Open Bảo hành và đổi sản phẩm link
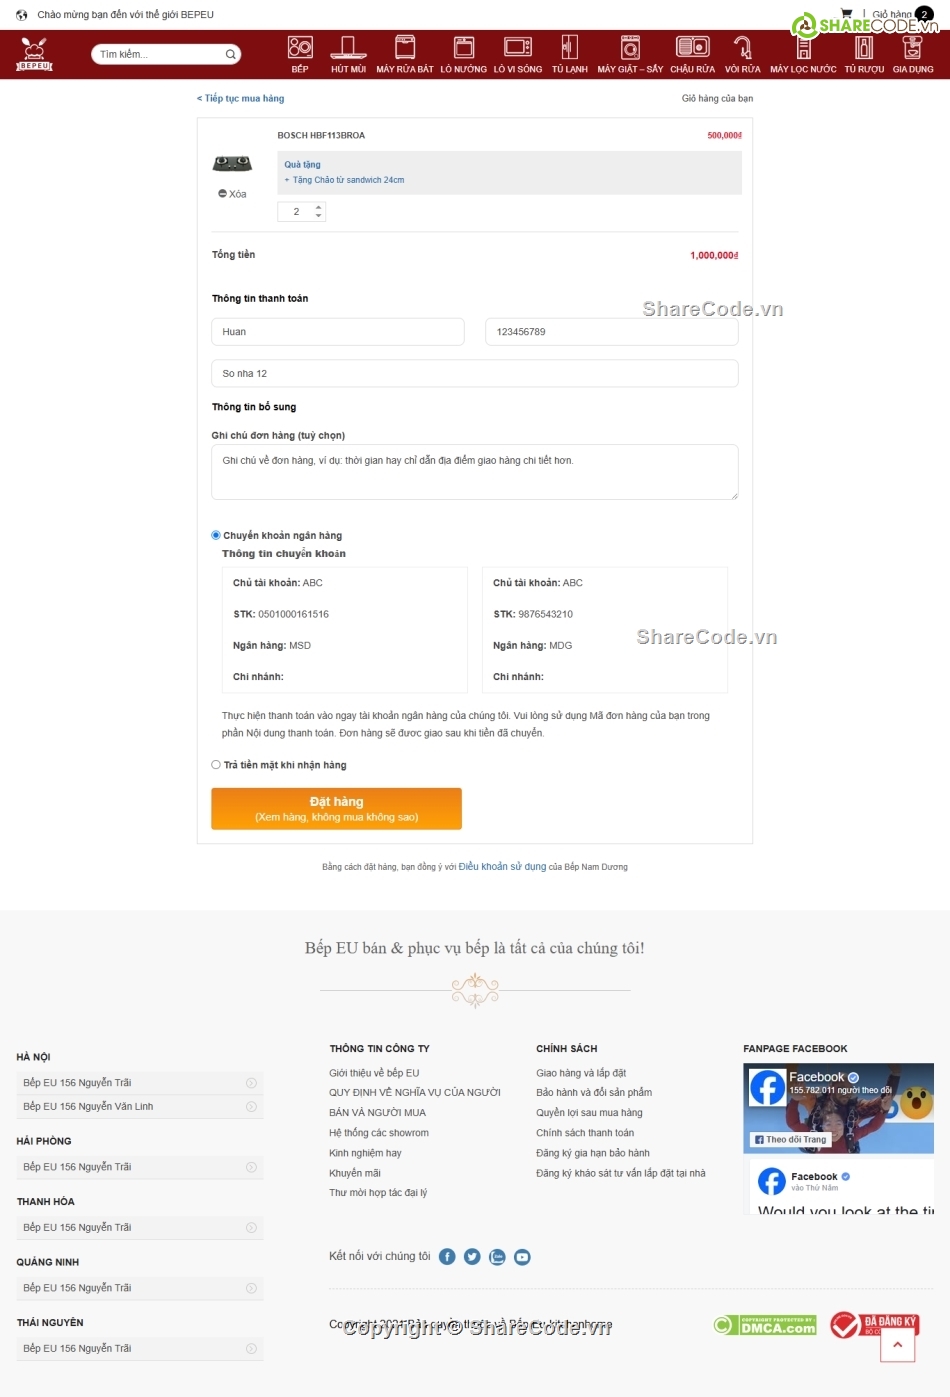Screen dimensions: 950x1397 (594, 1093)
